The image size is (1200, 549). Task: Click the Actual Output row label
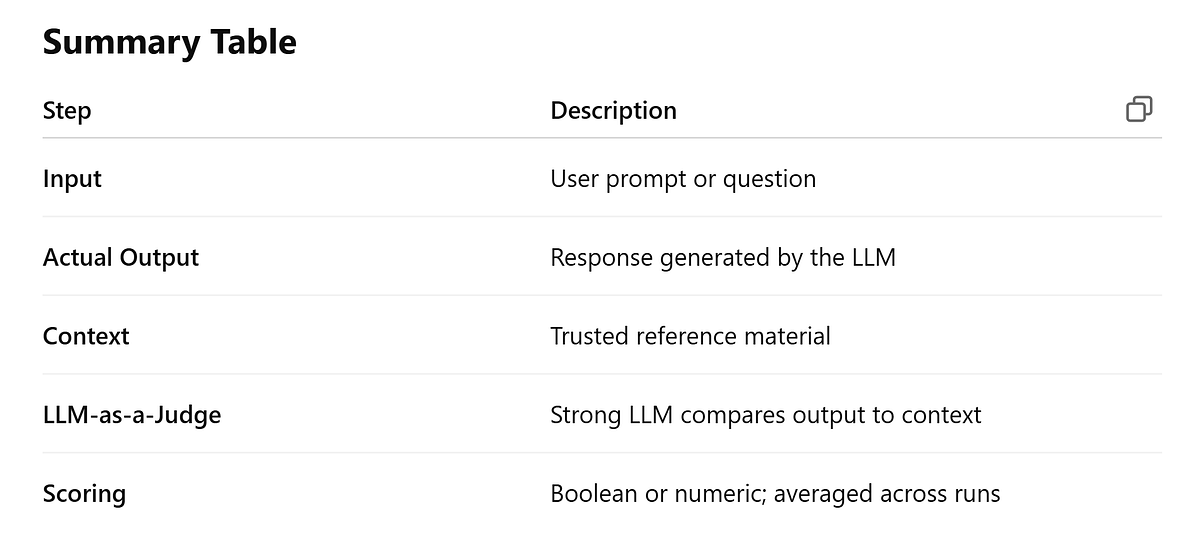pos(121,258)
